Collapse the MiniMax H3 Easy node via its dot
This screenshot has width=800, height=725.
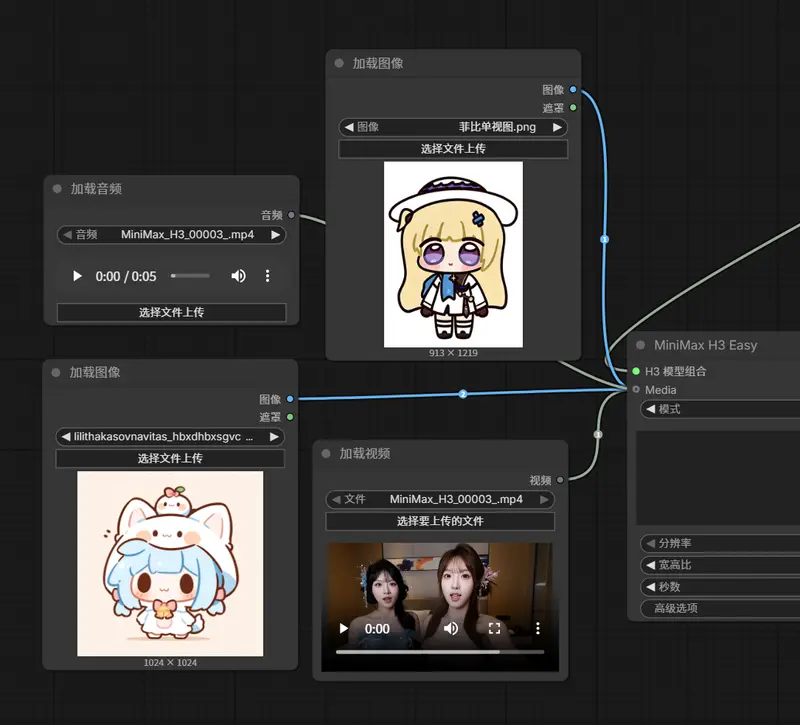(x=640, y=345)
